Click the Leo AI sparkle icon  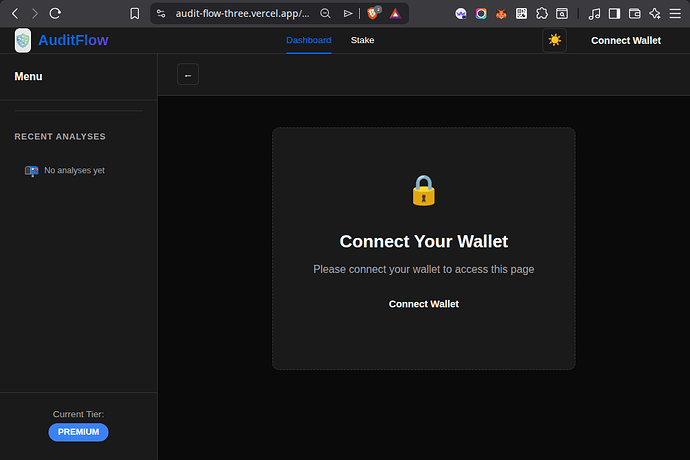pos(654,14)
